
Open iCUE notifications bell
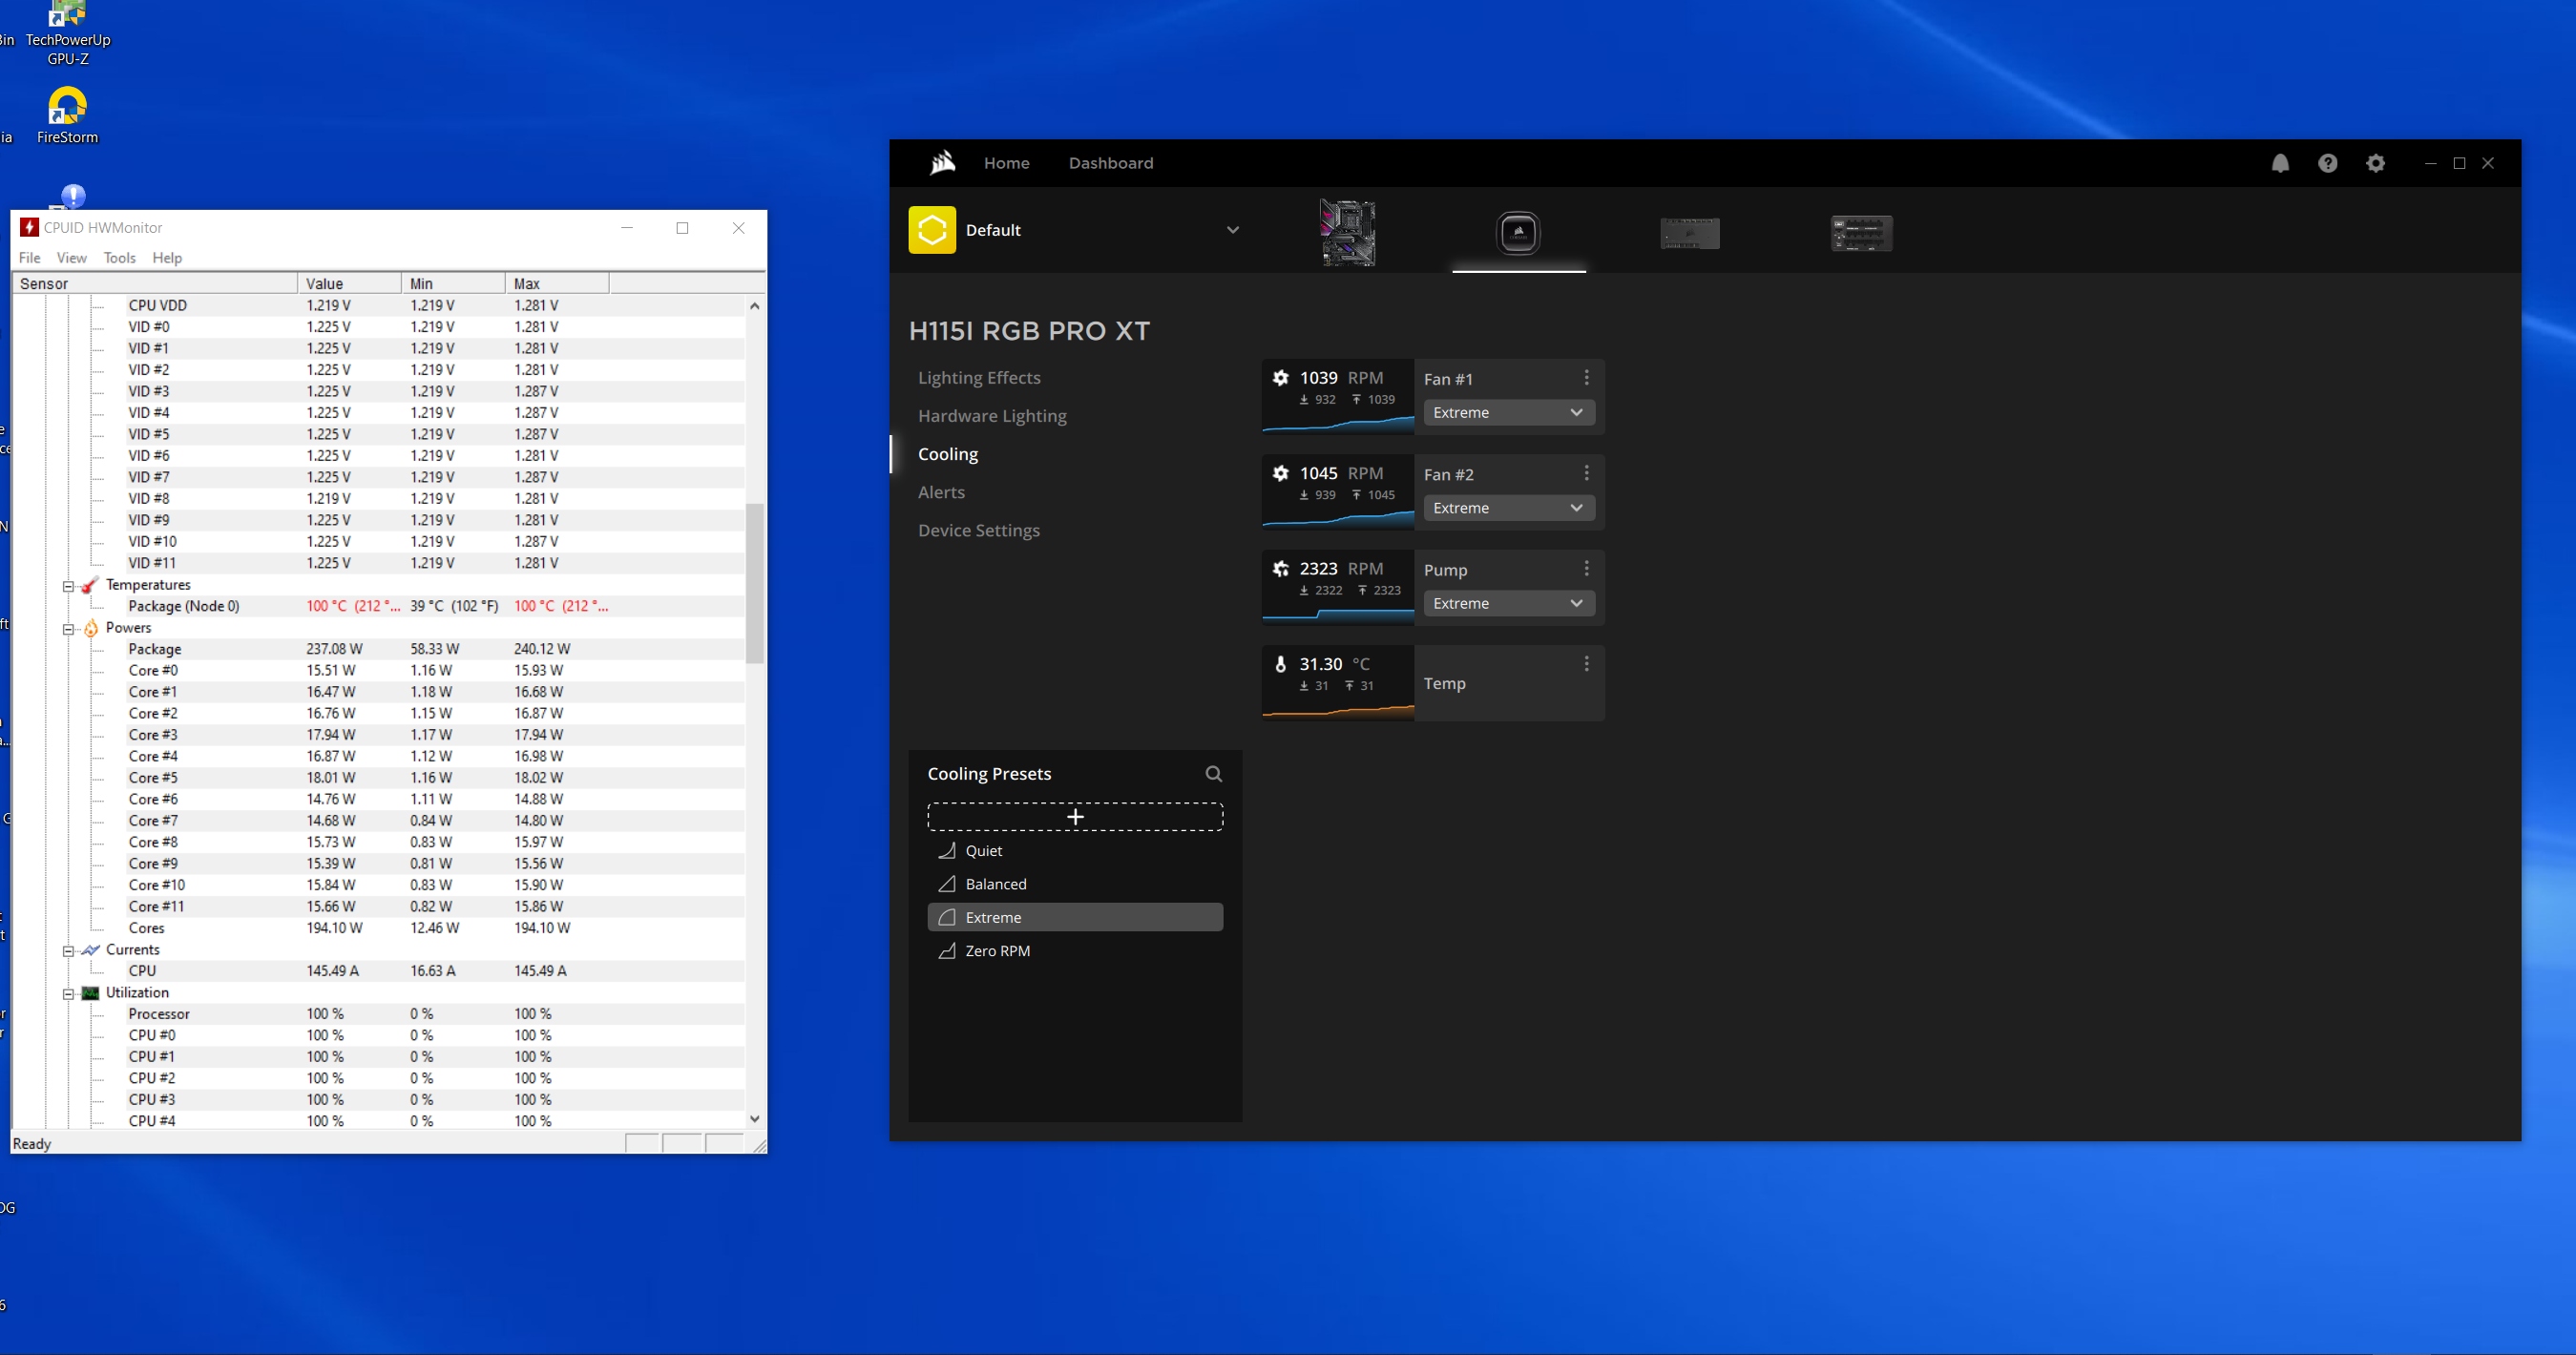(x=2279, y=163)
